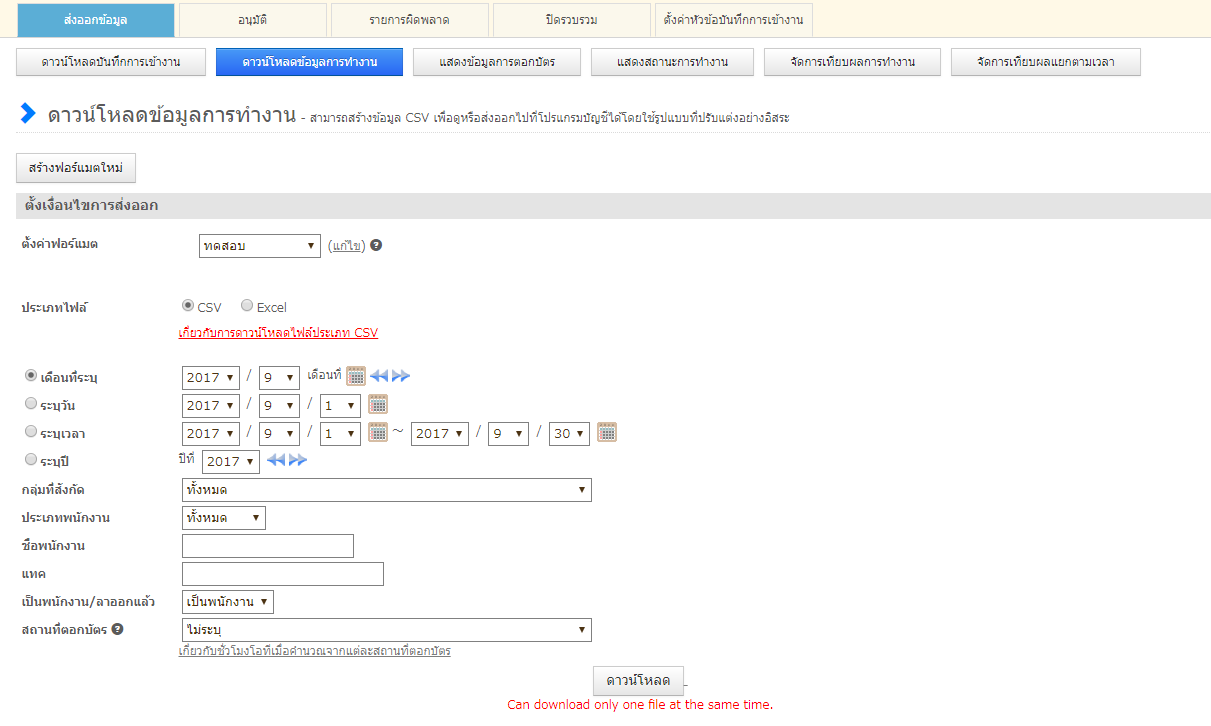Select the Excel file type option
This screenshot has height=726, width=1211.
tap(247, 306)
